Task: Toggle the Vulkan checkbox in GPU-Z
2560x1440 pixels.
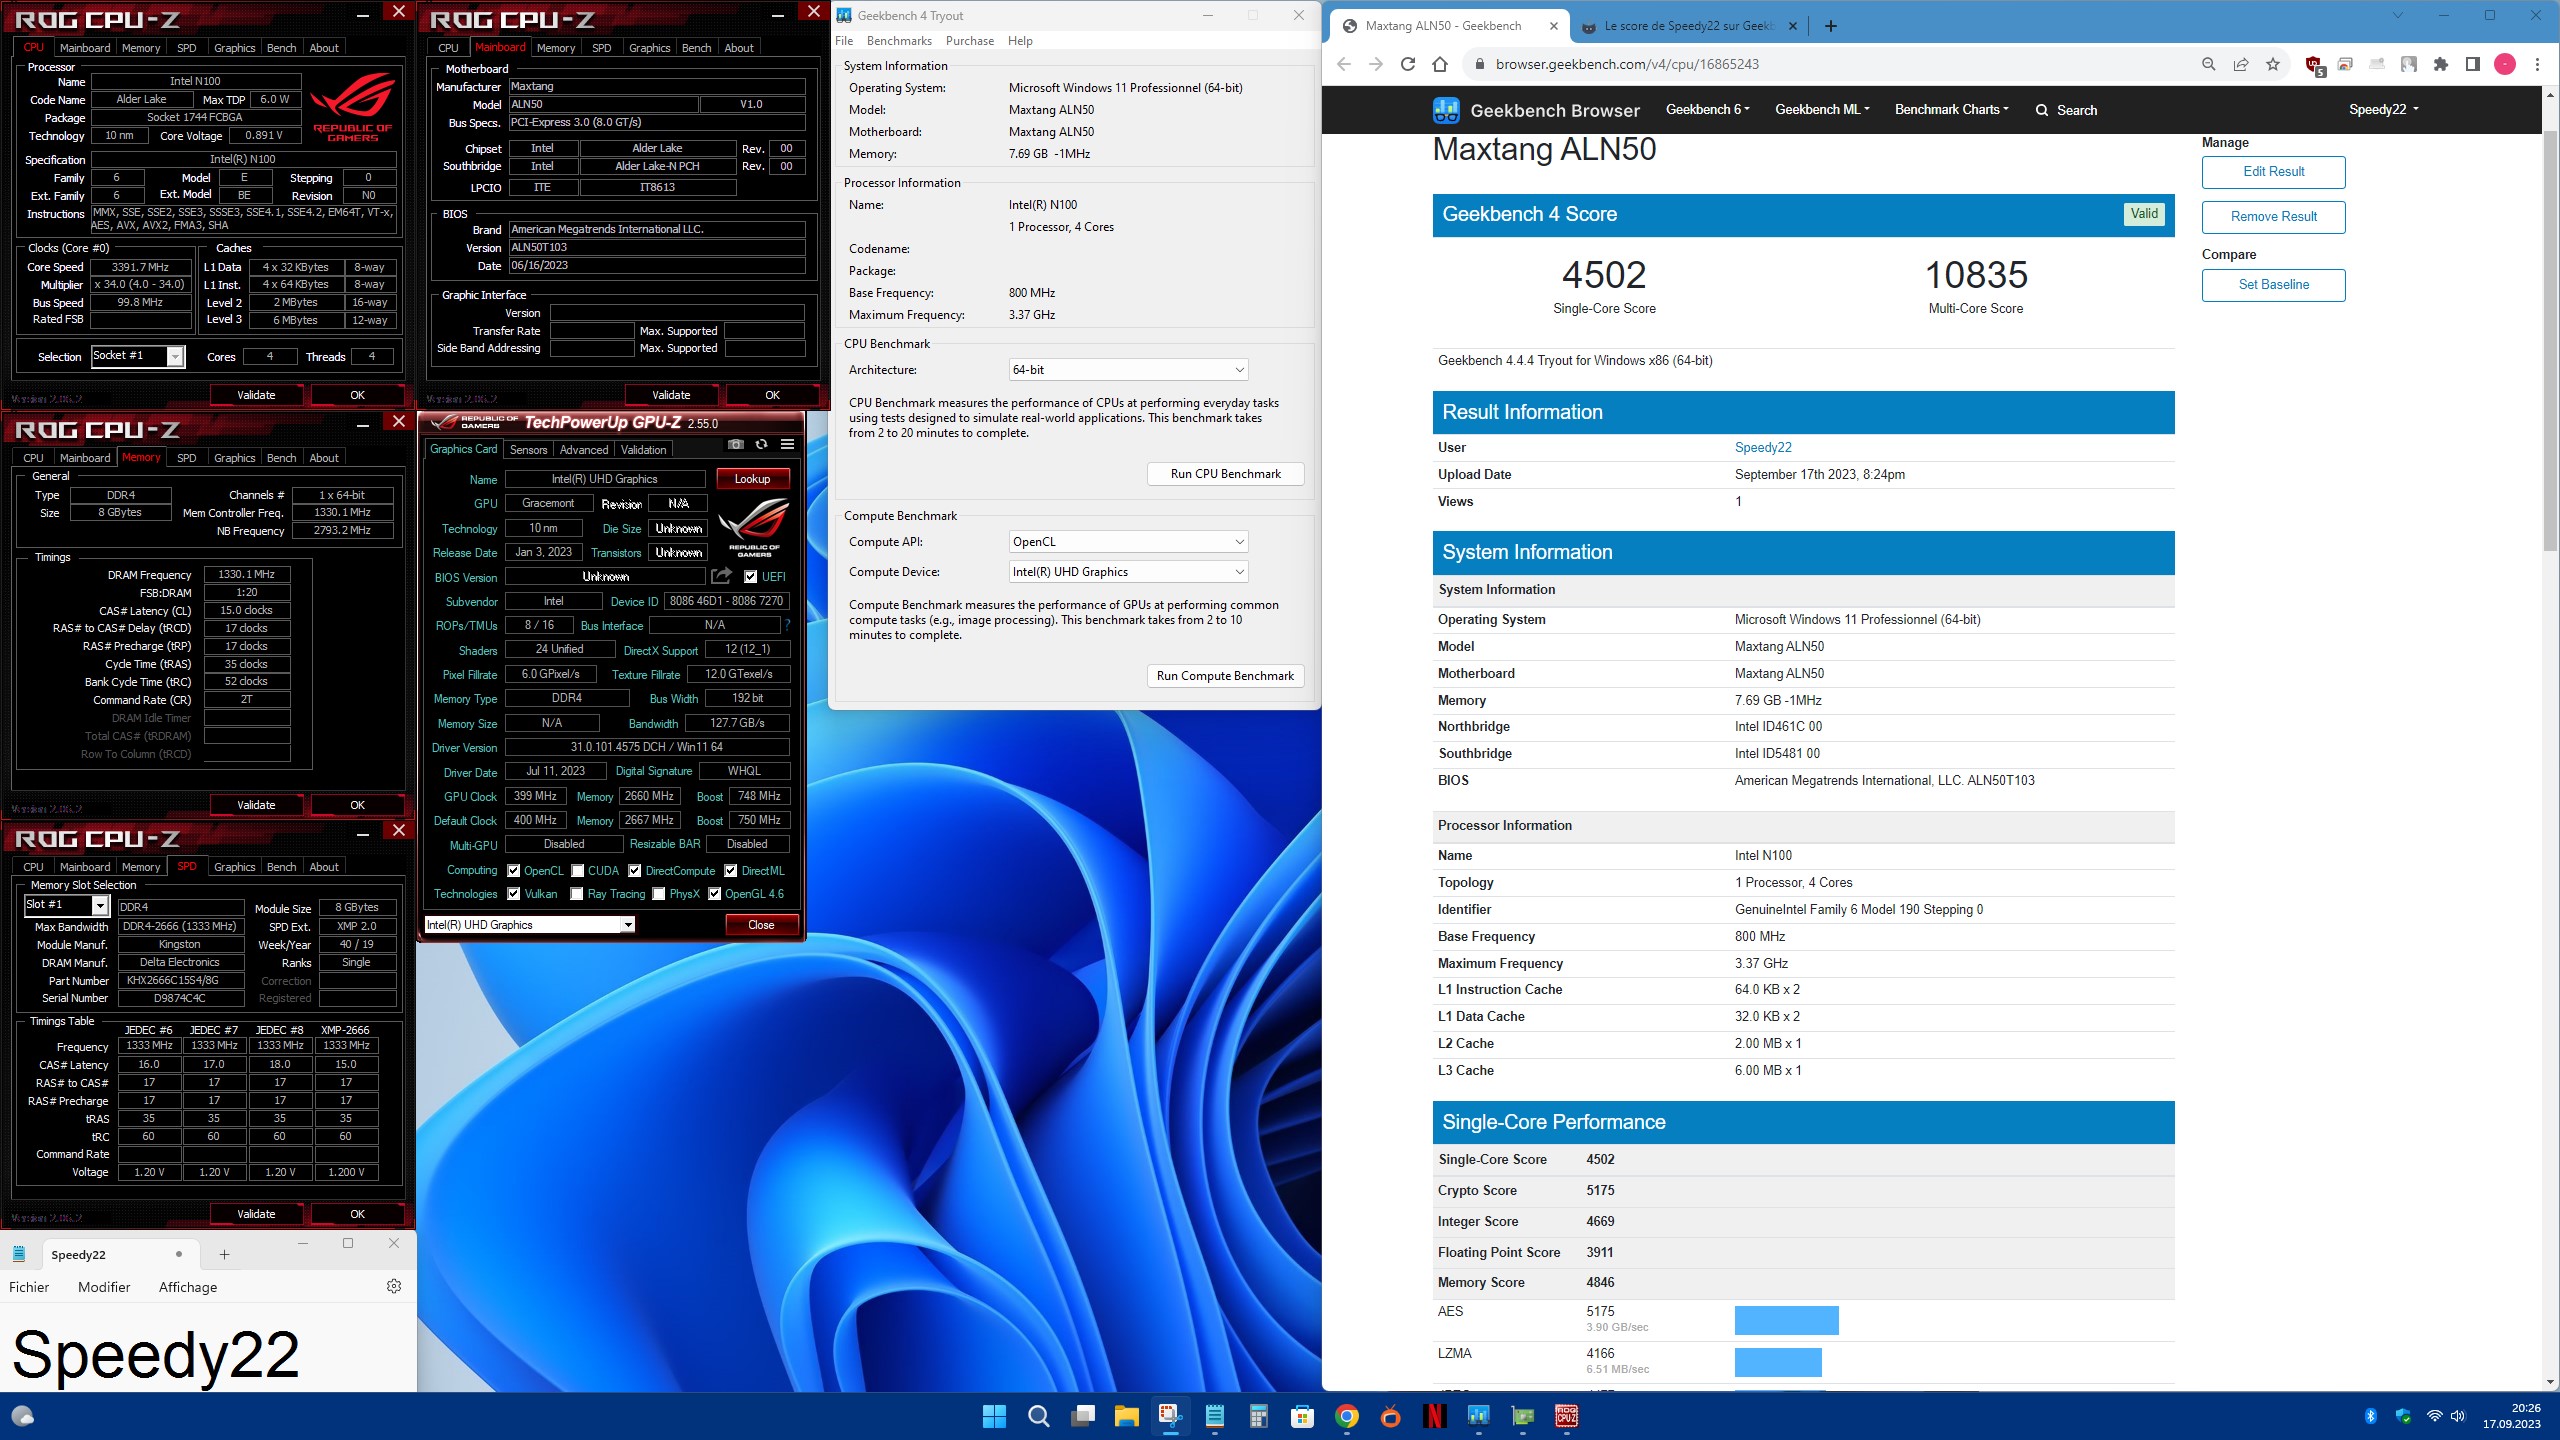Action: [x=513, y=894]
